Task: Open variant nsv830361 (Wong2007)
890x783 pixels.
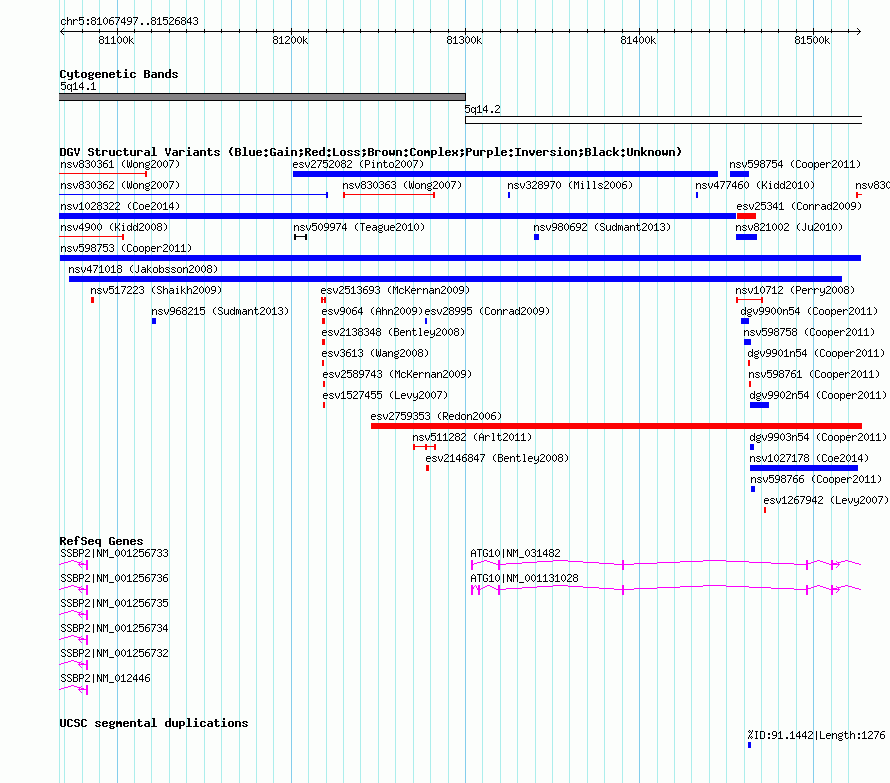Action: point(120,164)
